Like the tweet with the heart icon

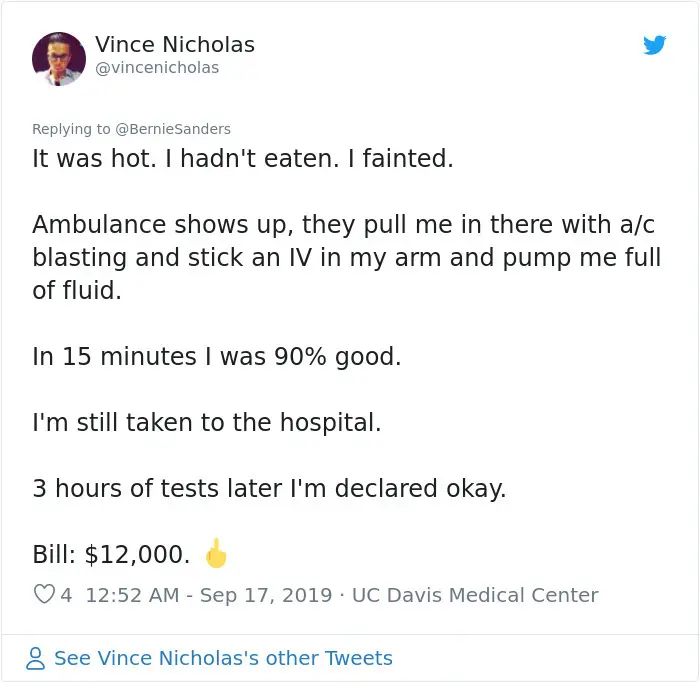pyautogui.click(x=44, y=595)
